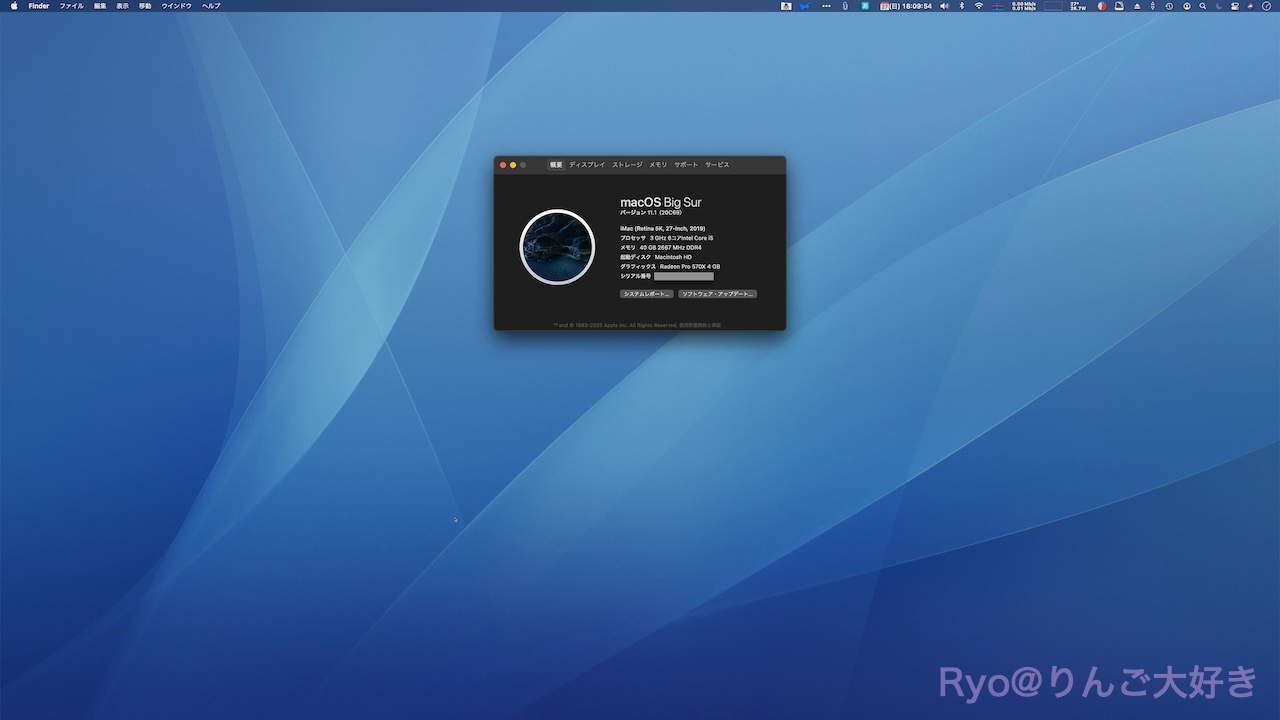Click the eject icon in menu bar

click(1136, 6)
